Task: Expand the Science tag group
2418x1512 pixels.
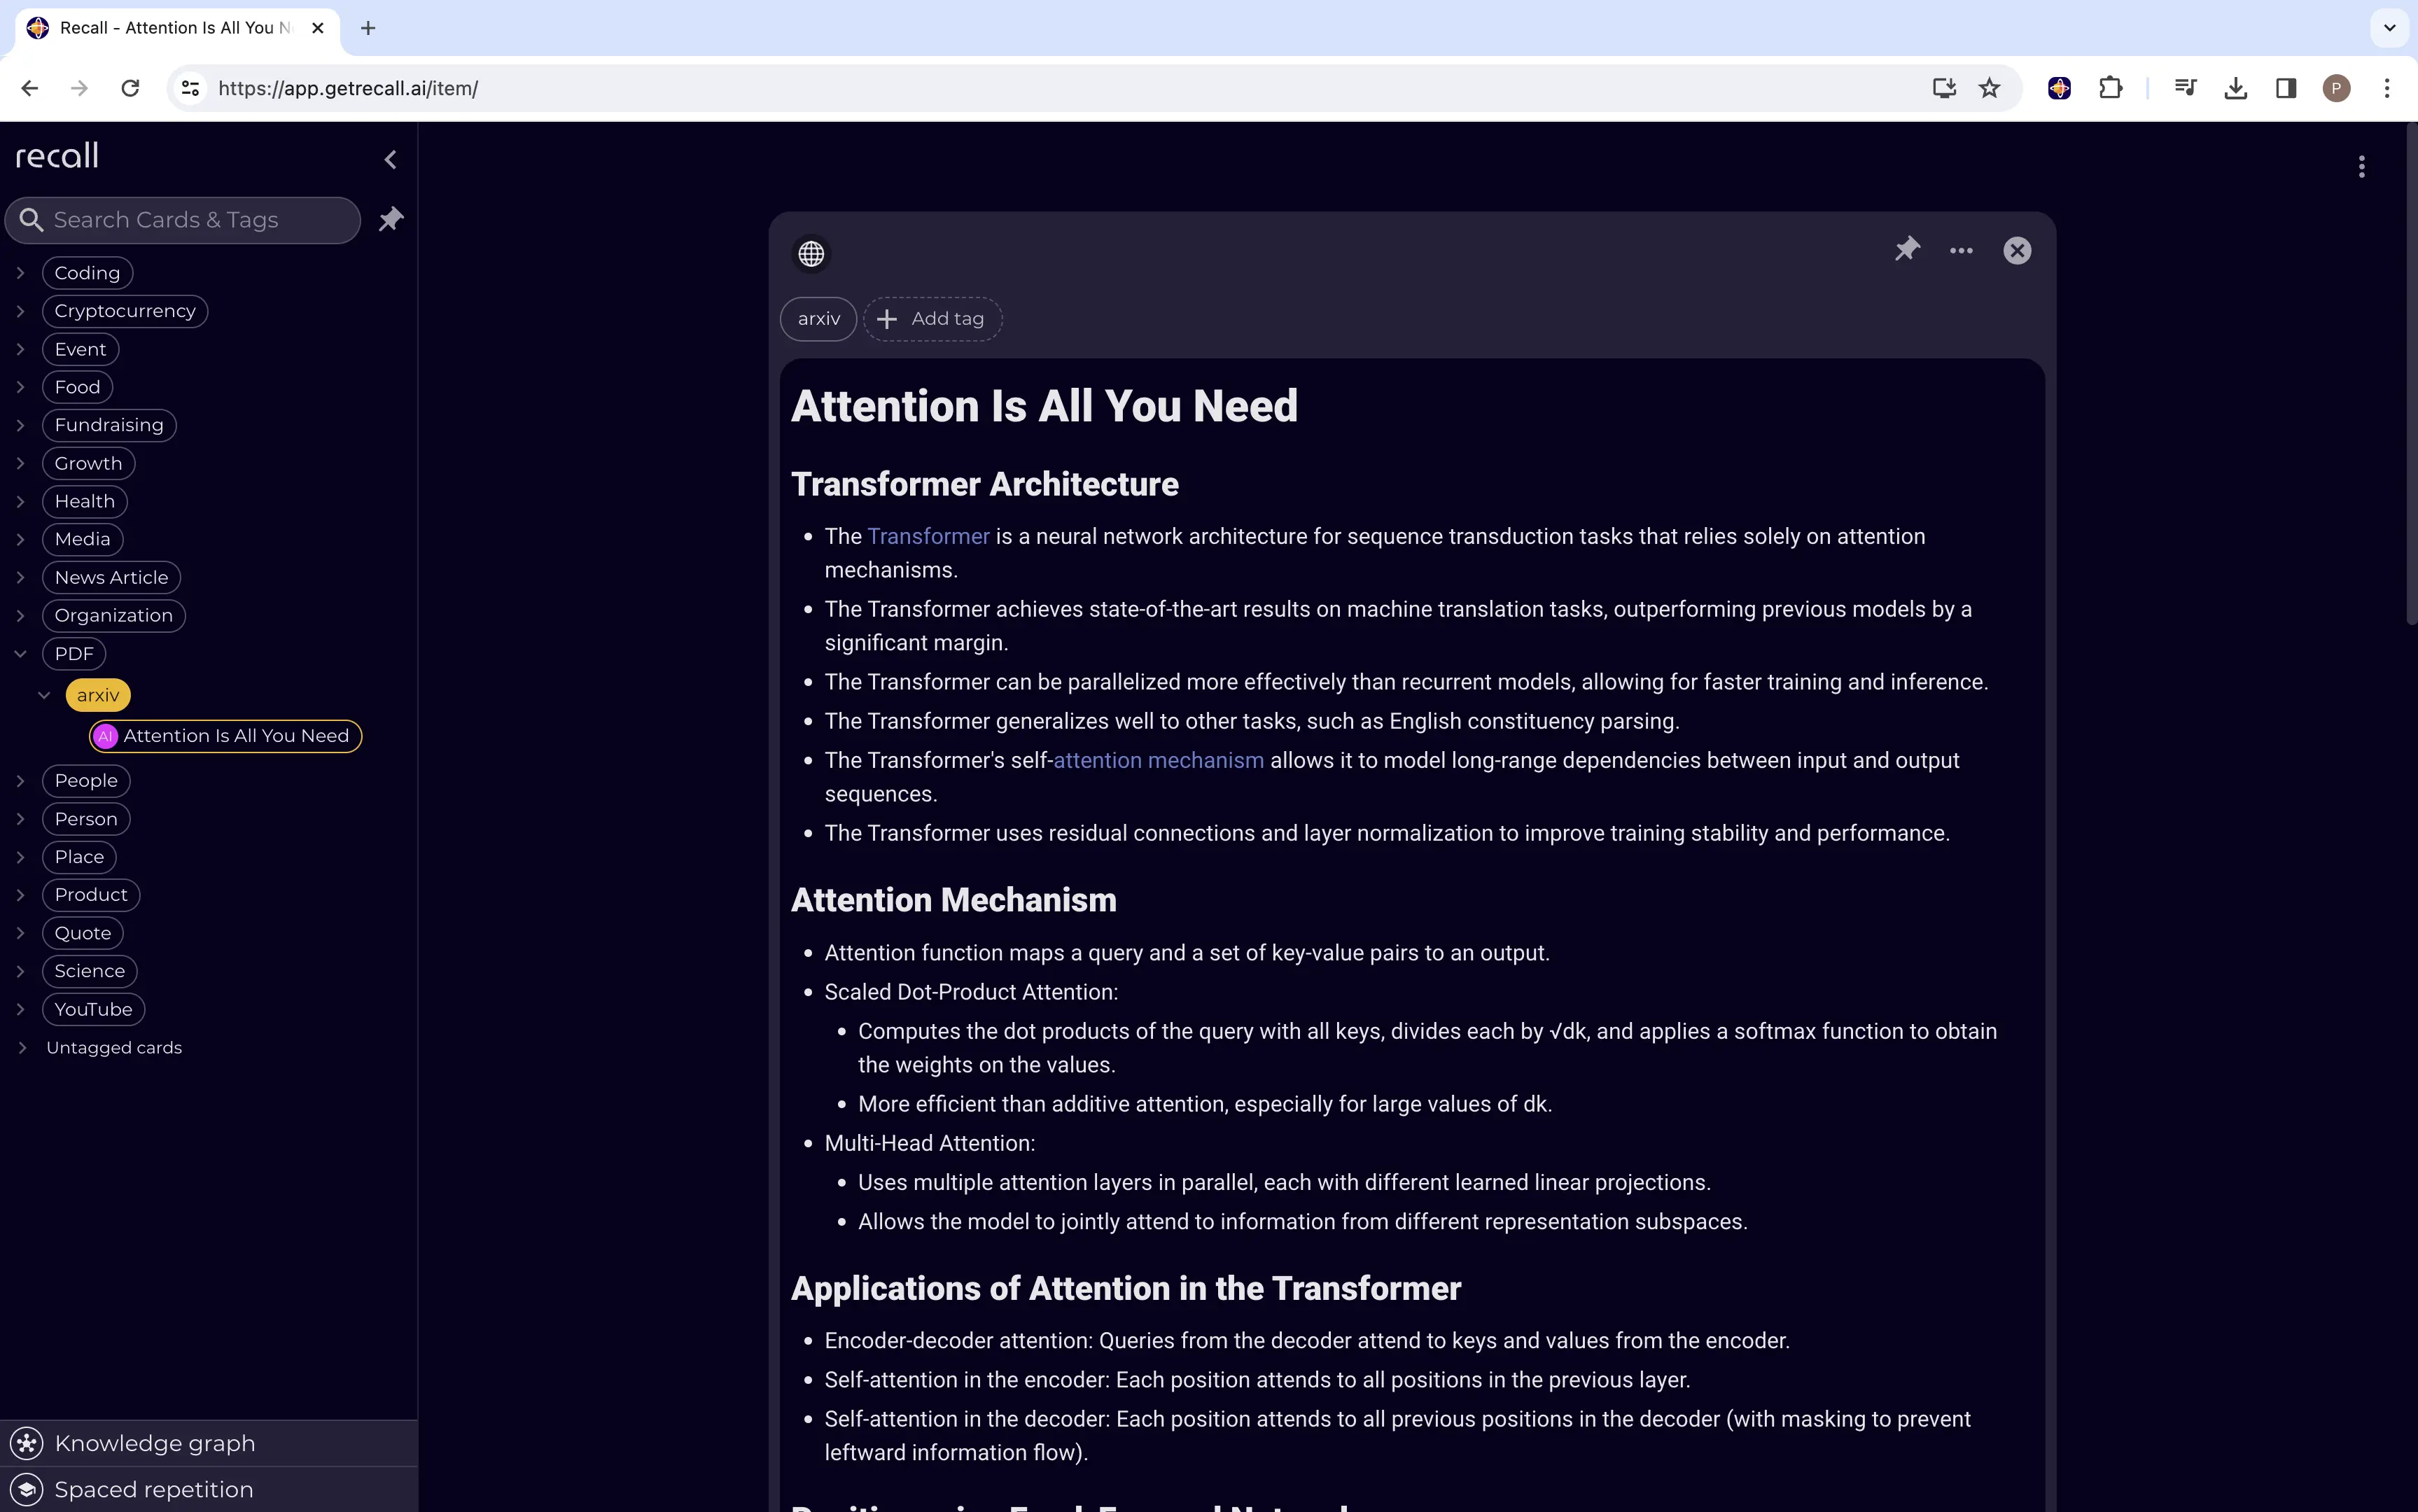Action: point(21,970)
